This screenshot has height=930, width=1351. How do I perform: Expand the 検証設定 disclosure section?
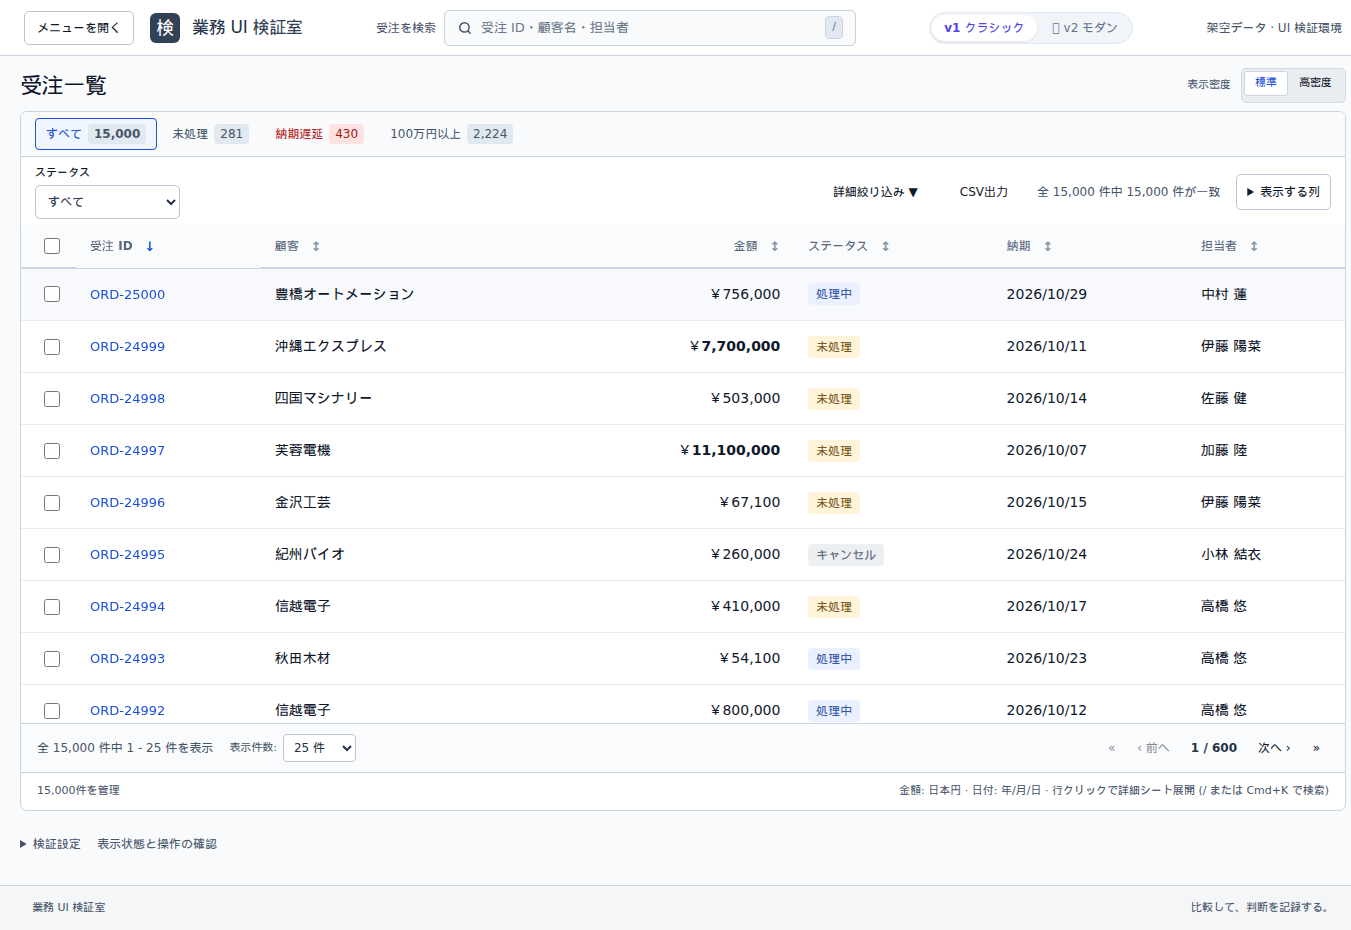(50, 844)
